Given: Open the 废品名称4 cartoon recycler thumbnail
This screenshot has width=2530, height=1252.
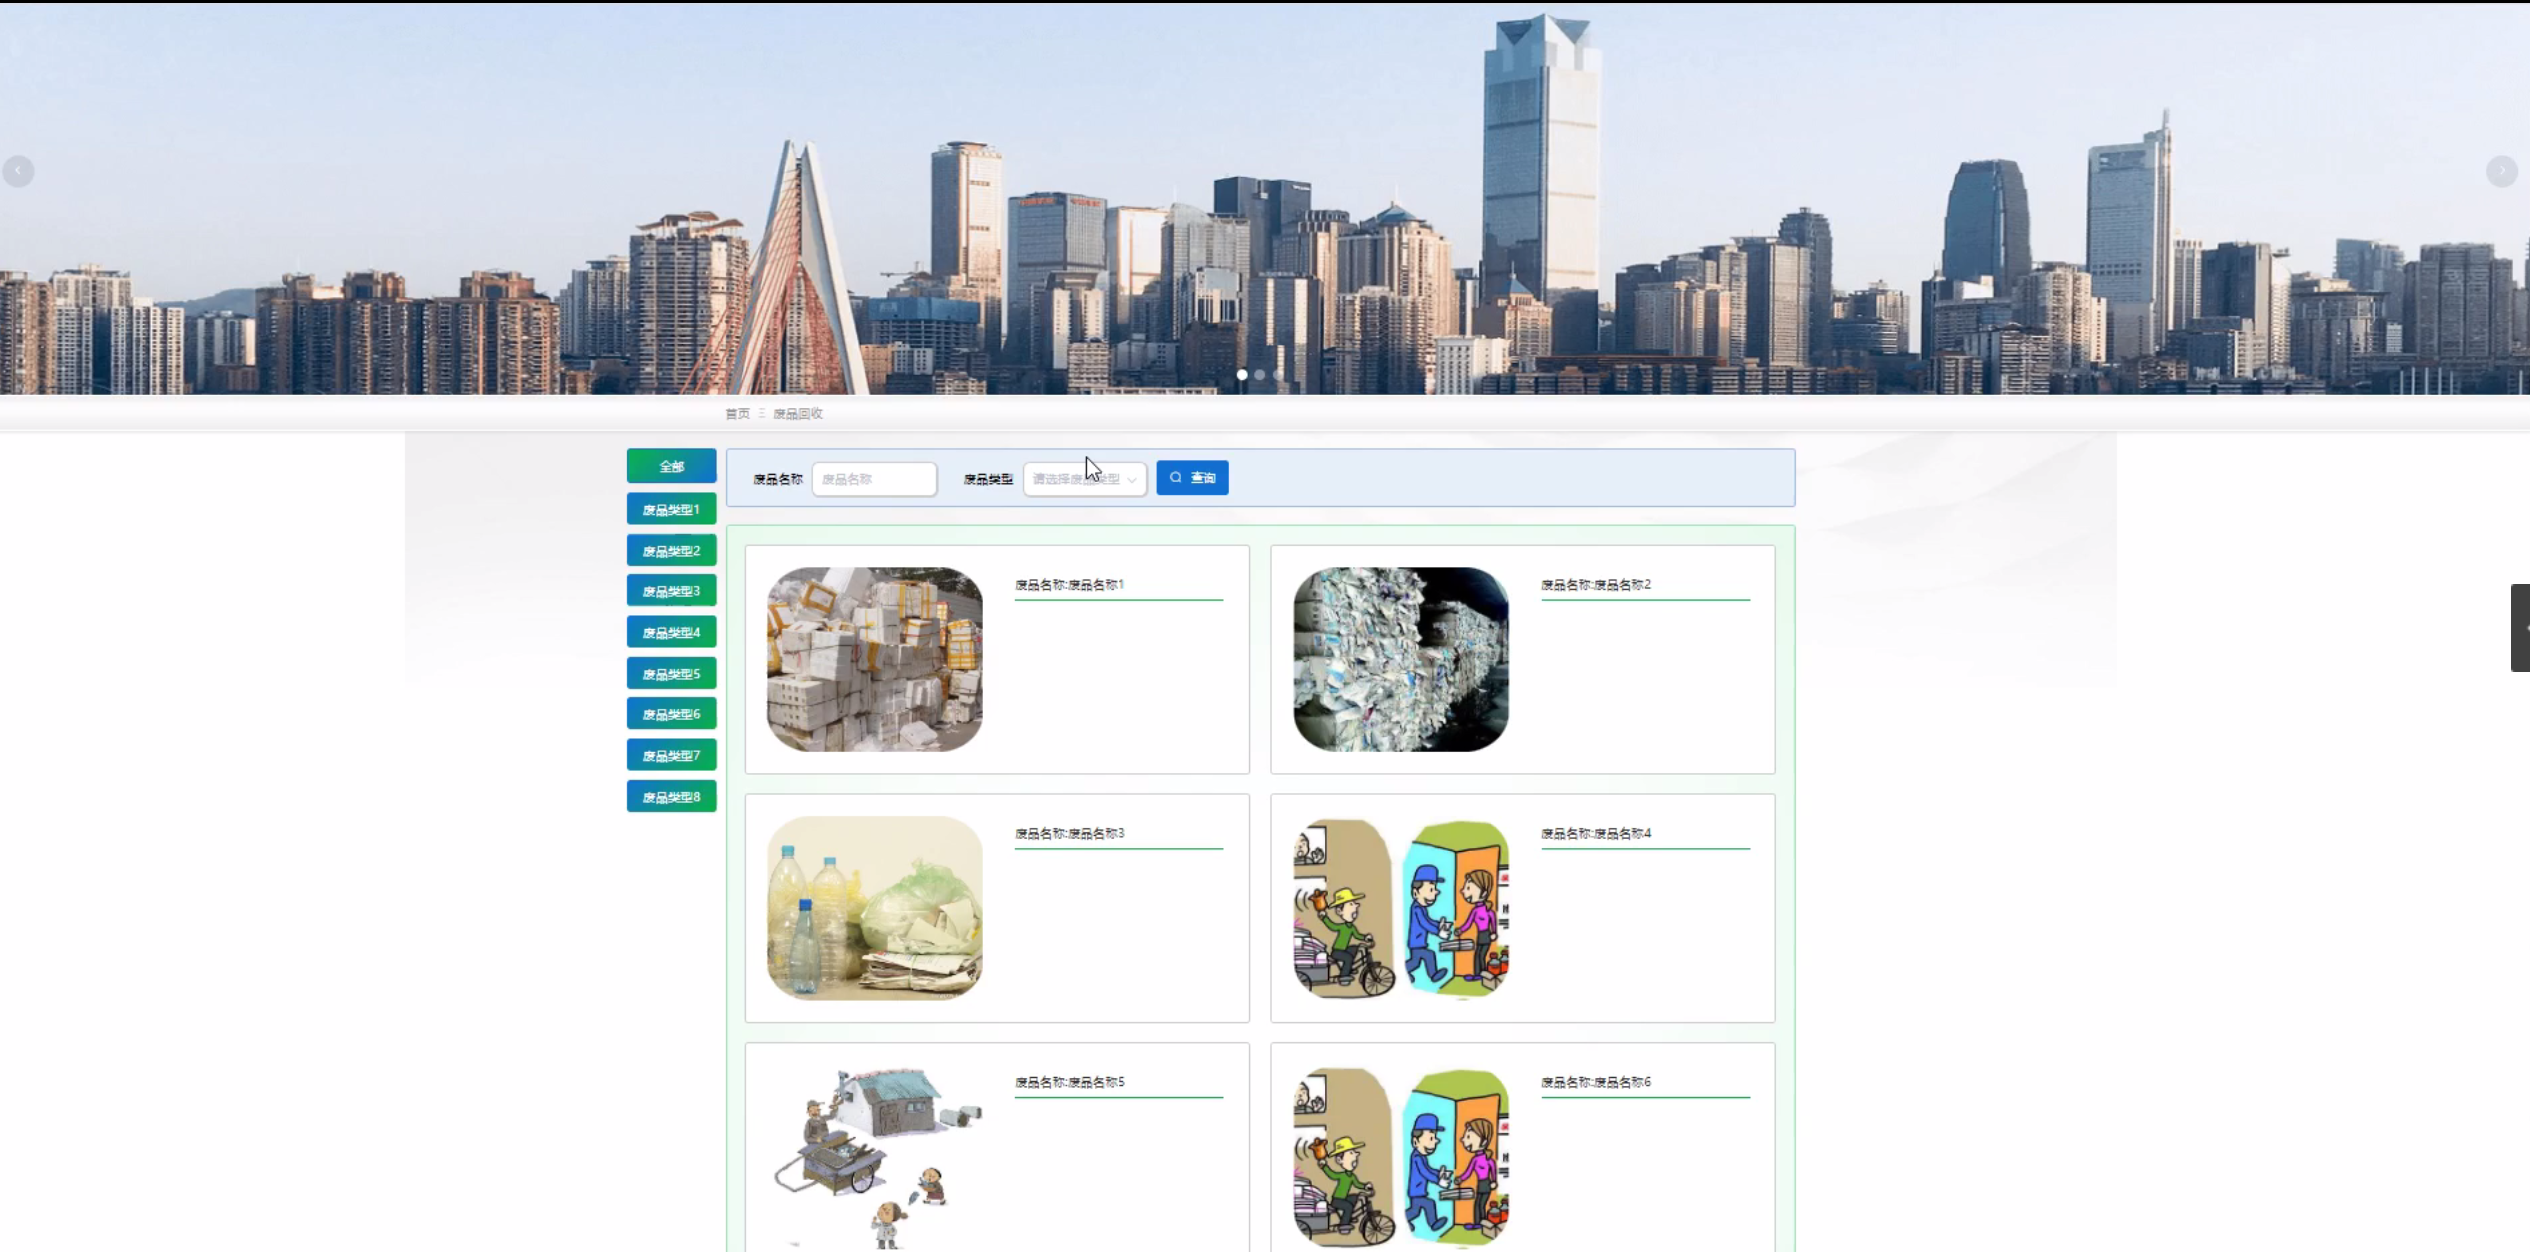Looking at the screenshot, I should (1400, 908).
